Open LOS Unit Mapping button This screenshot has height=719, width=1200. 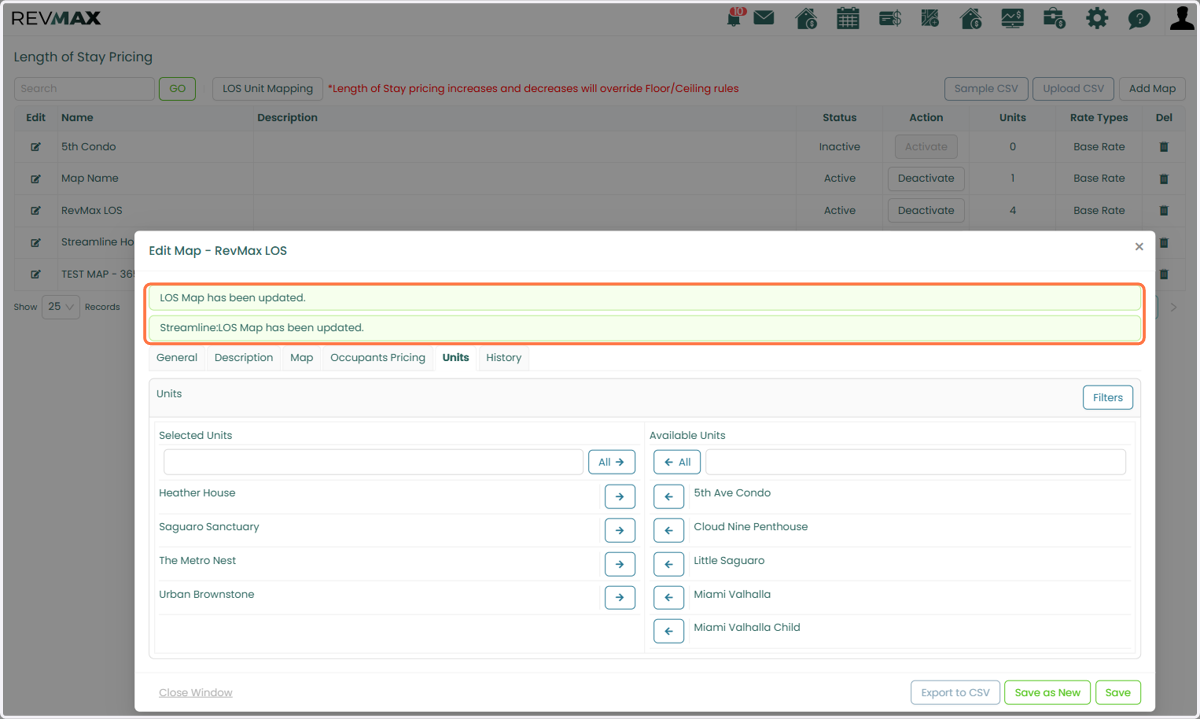coord(268,89)
